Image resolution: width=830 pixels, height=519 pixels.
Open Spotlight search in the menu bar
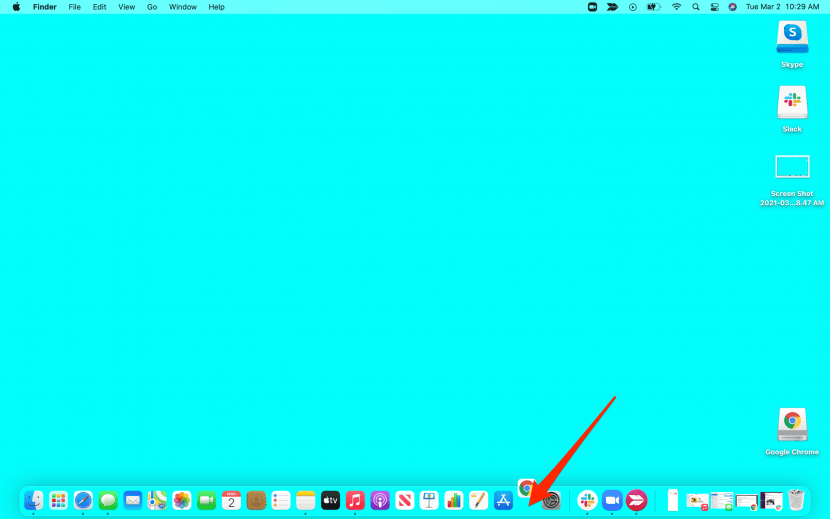coord(695,7)
